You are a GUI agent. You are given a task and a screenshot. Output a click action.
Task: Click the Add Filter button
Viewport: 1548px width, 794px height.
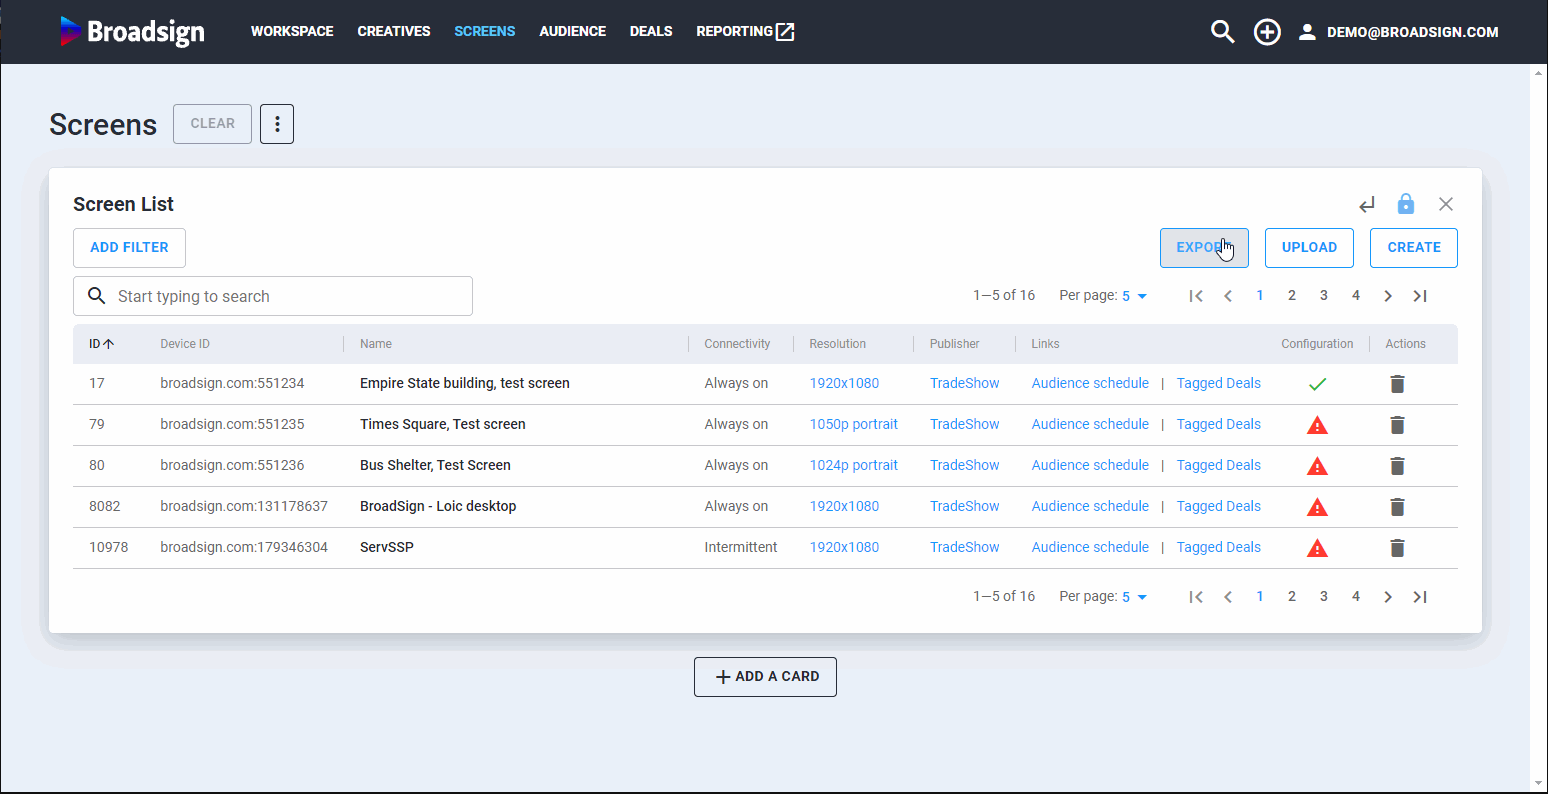pyautogui.click(x=129, y=248)
